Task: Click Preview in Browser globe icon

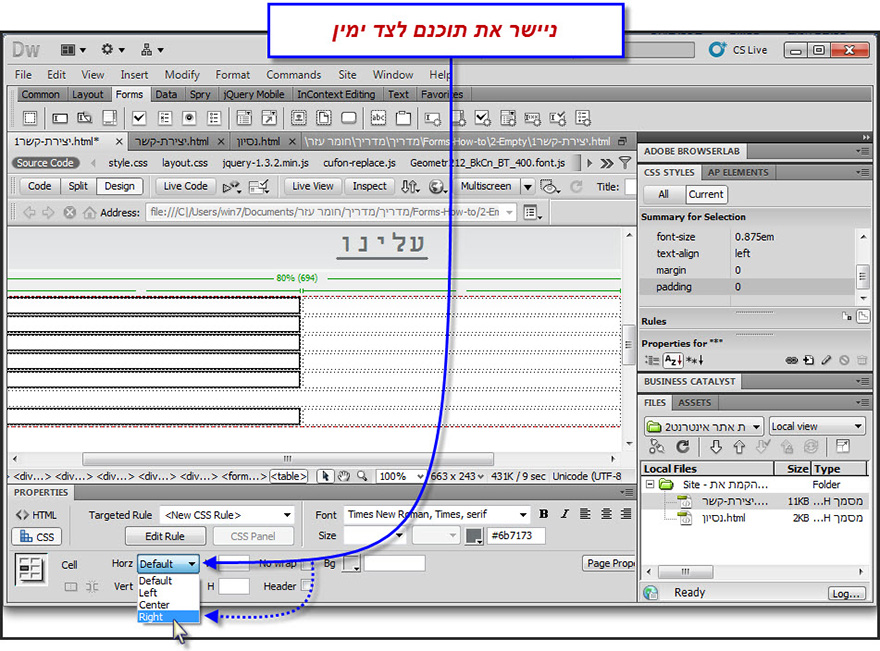Action: coord(437,186)
